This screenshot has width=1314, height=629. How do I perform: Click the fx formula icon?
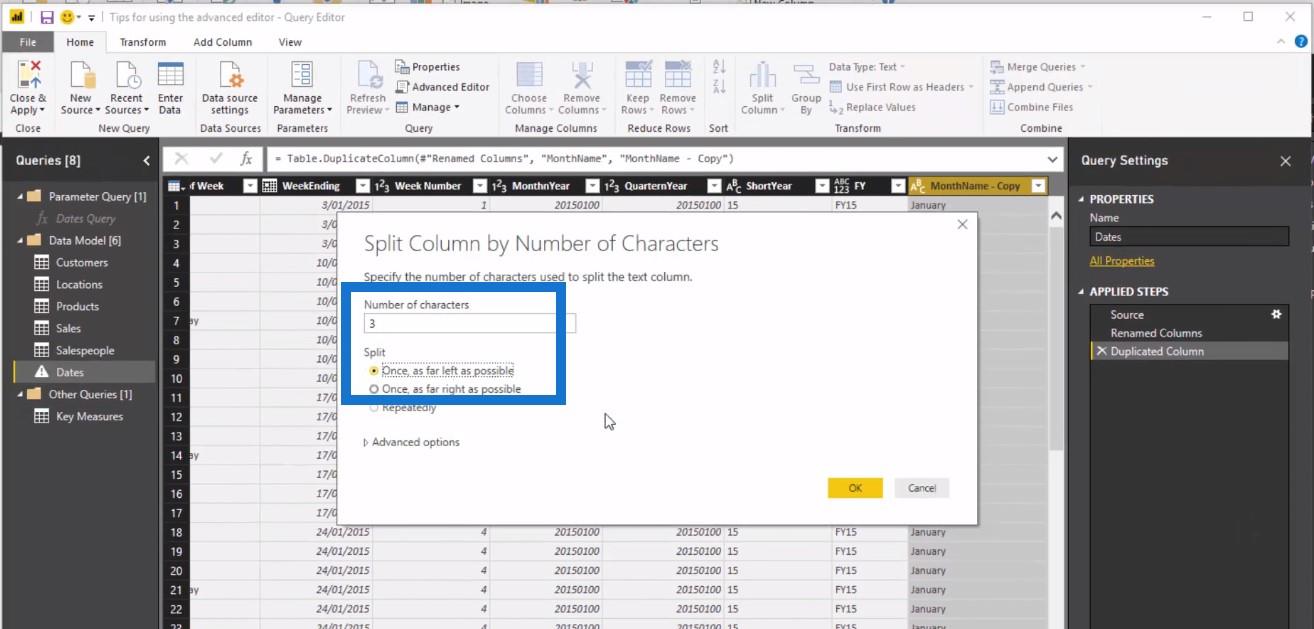click(246, 159)
